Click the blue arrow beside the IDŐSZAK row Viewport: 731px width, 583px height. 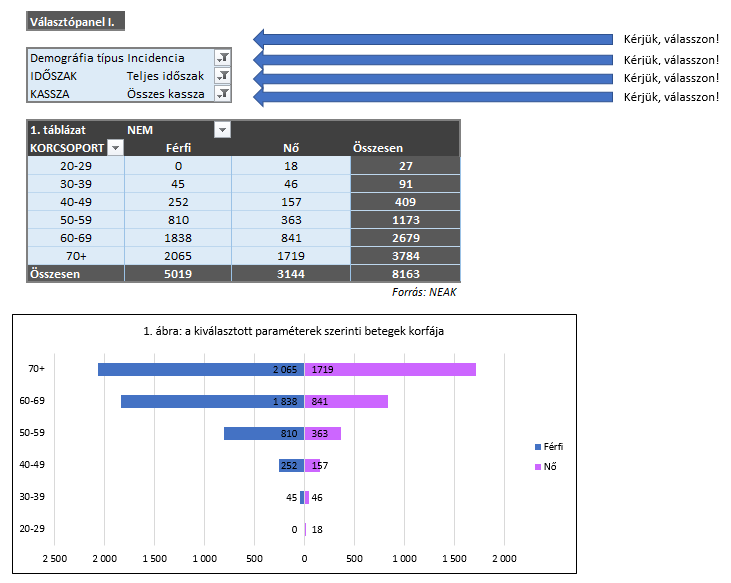click(432, 78)
